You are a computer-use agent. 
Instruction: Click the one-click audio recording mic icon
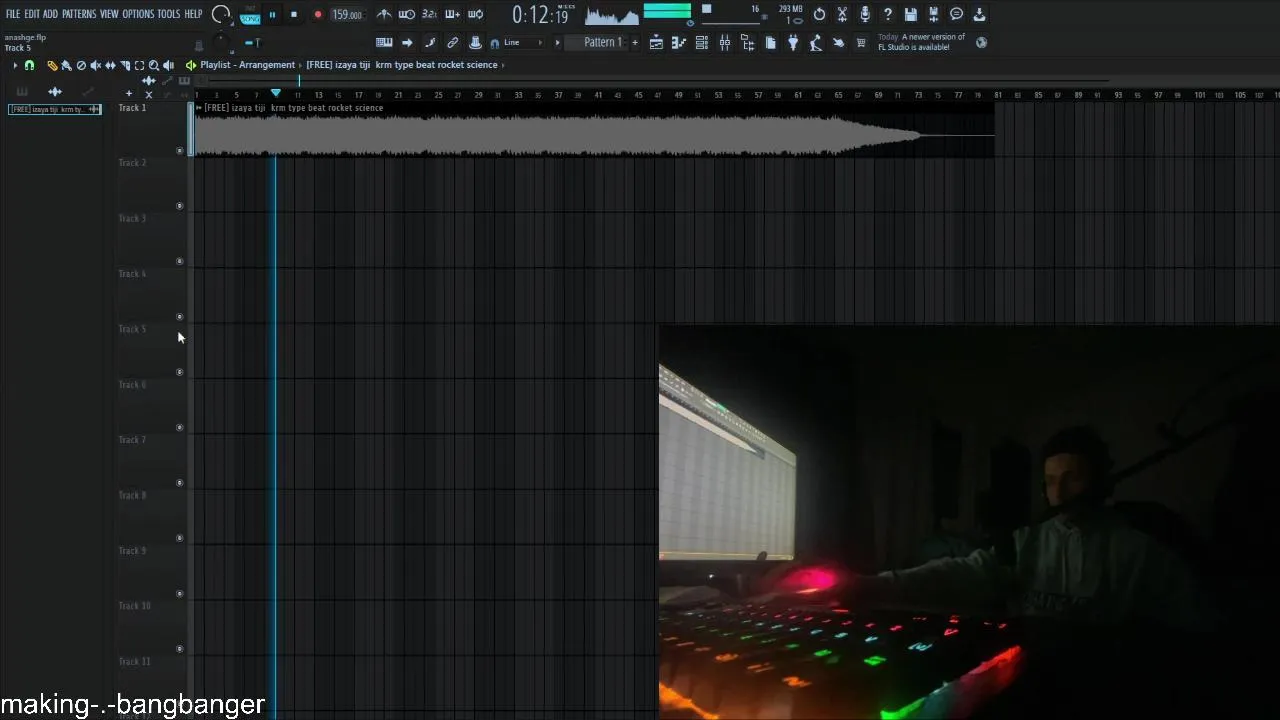tap(865, 14)
